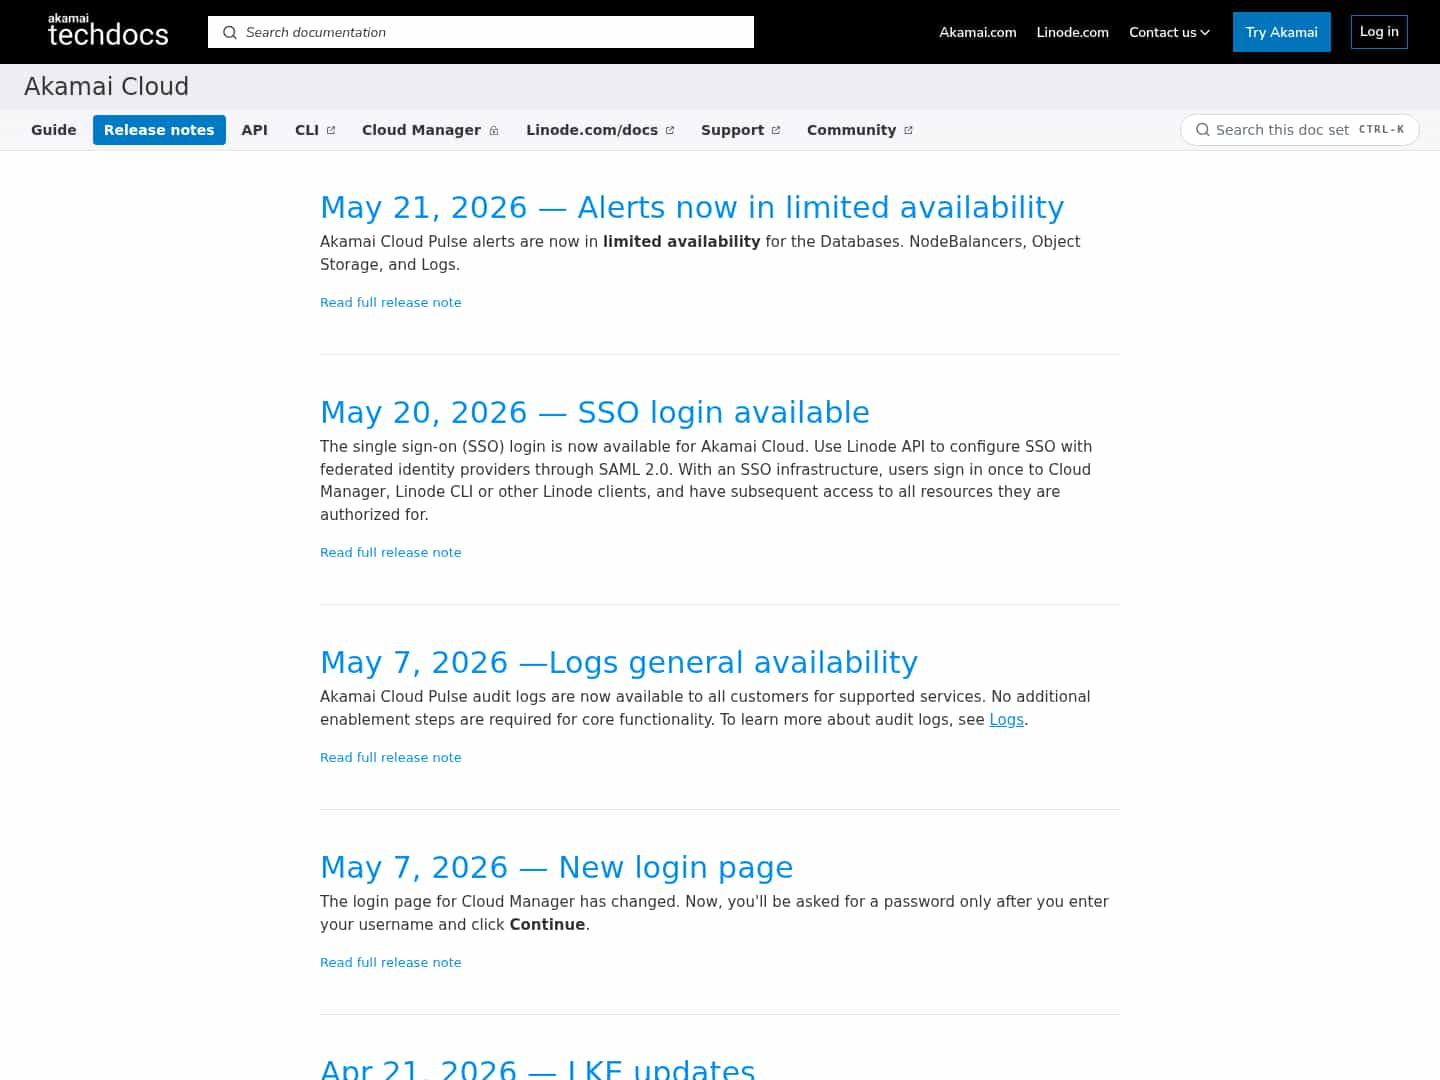The image size is (1440, 1080).
Task: Click the magnifier icon in Search documentation
Action: pyautogui.click(x=230, y=32)
